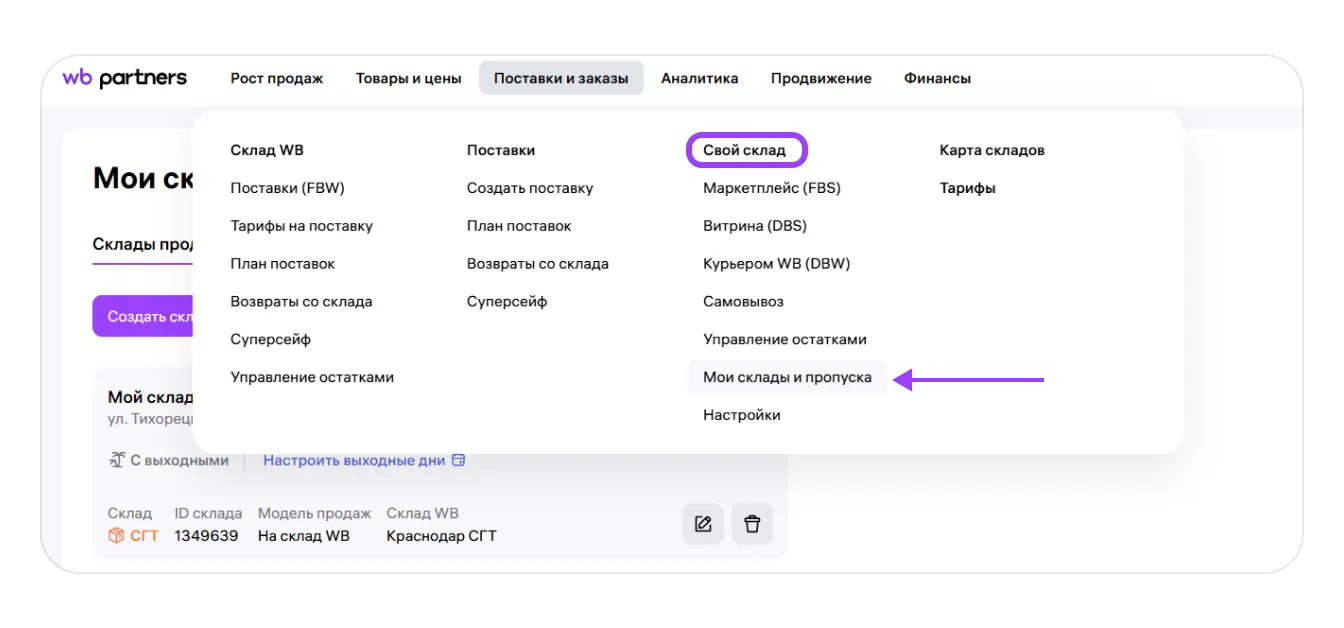Expand the Рост продаж navigation menu
The height and width of the screenshot is (628, 1344).
(277, 78)
